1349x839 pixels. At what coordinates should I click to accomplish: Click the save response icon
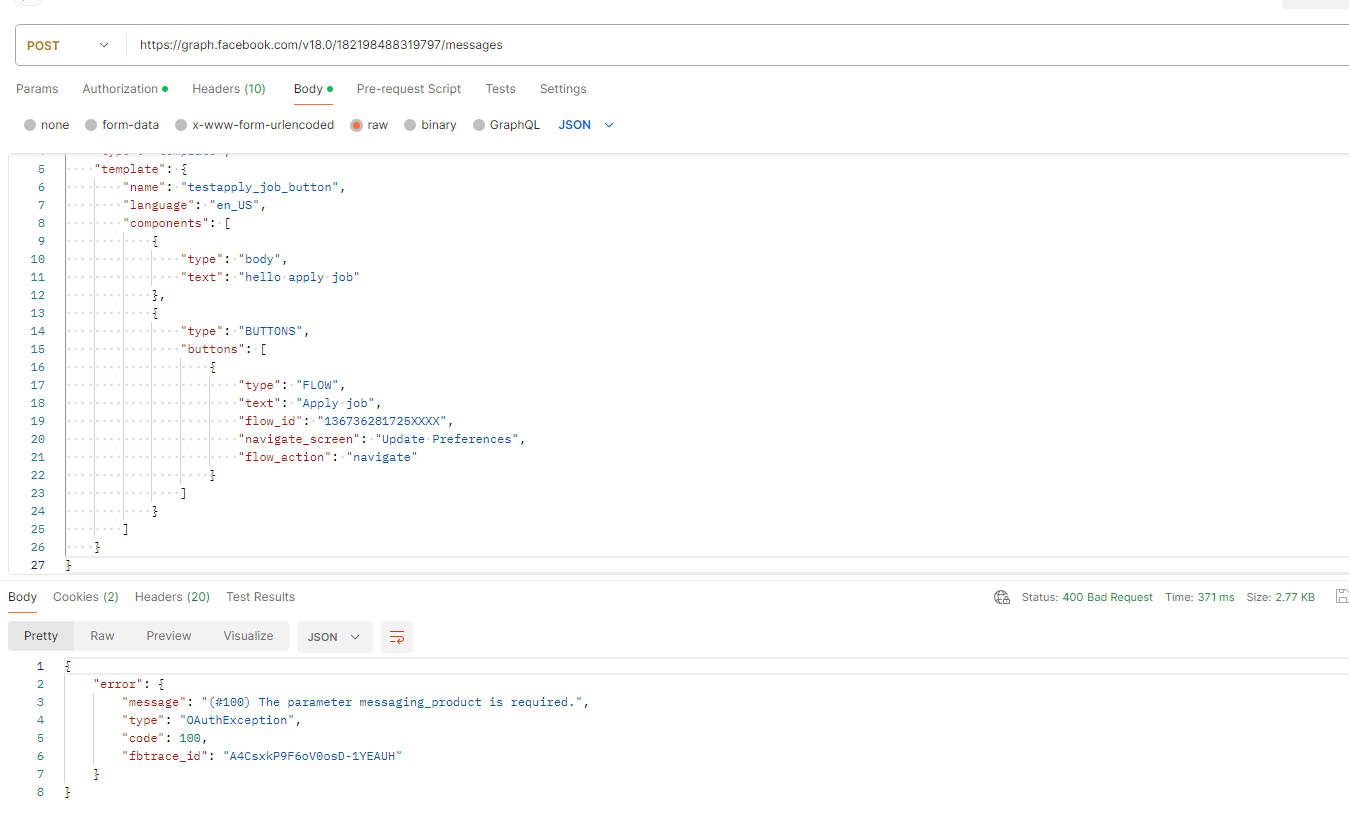pyautogui.click(x=1340, y=597)
